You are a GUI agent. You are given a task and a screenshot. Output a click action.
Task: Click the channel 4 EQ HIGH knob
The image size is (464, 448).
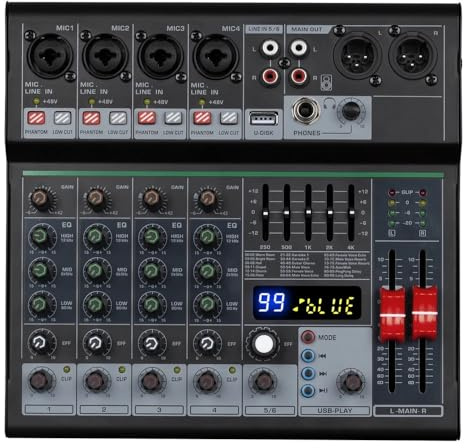[x=207, y=237]
